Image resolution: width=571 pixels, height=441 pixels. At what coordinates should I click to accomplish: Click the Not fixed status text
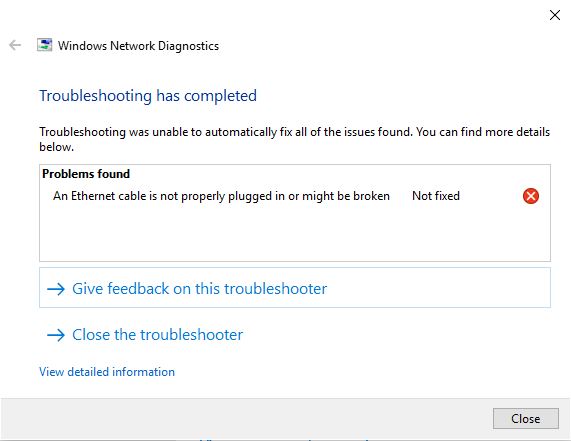(436, 196)
